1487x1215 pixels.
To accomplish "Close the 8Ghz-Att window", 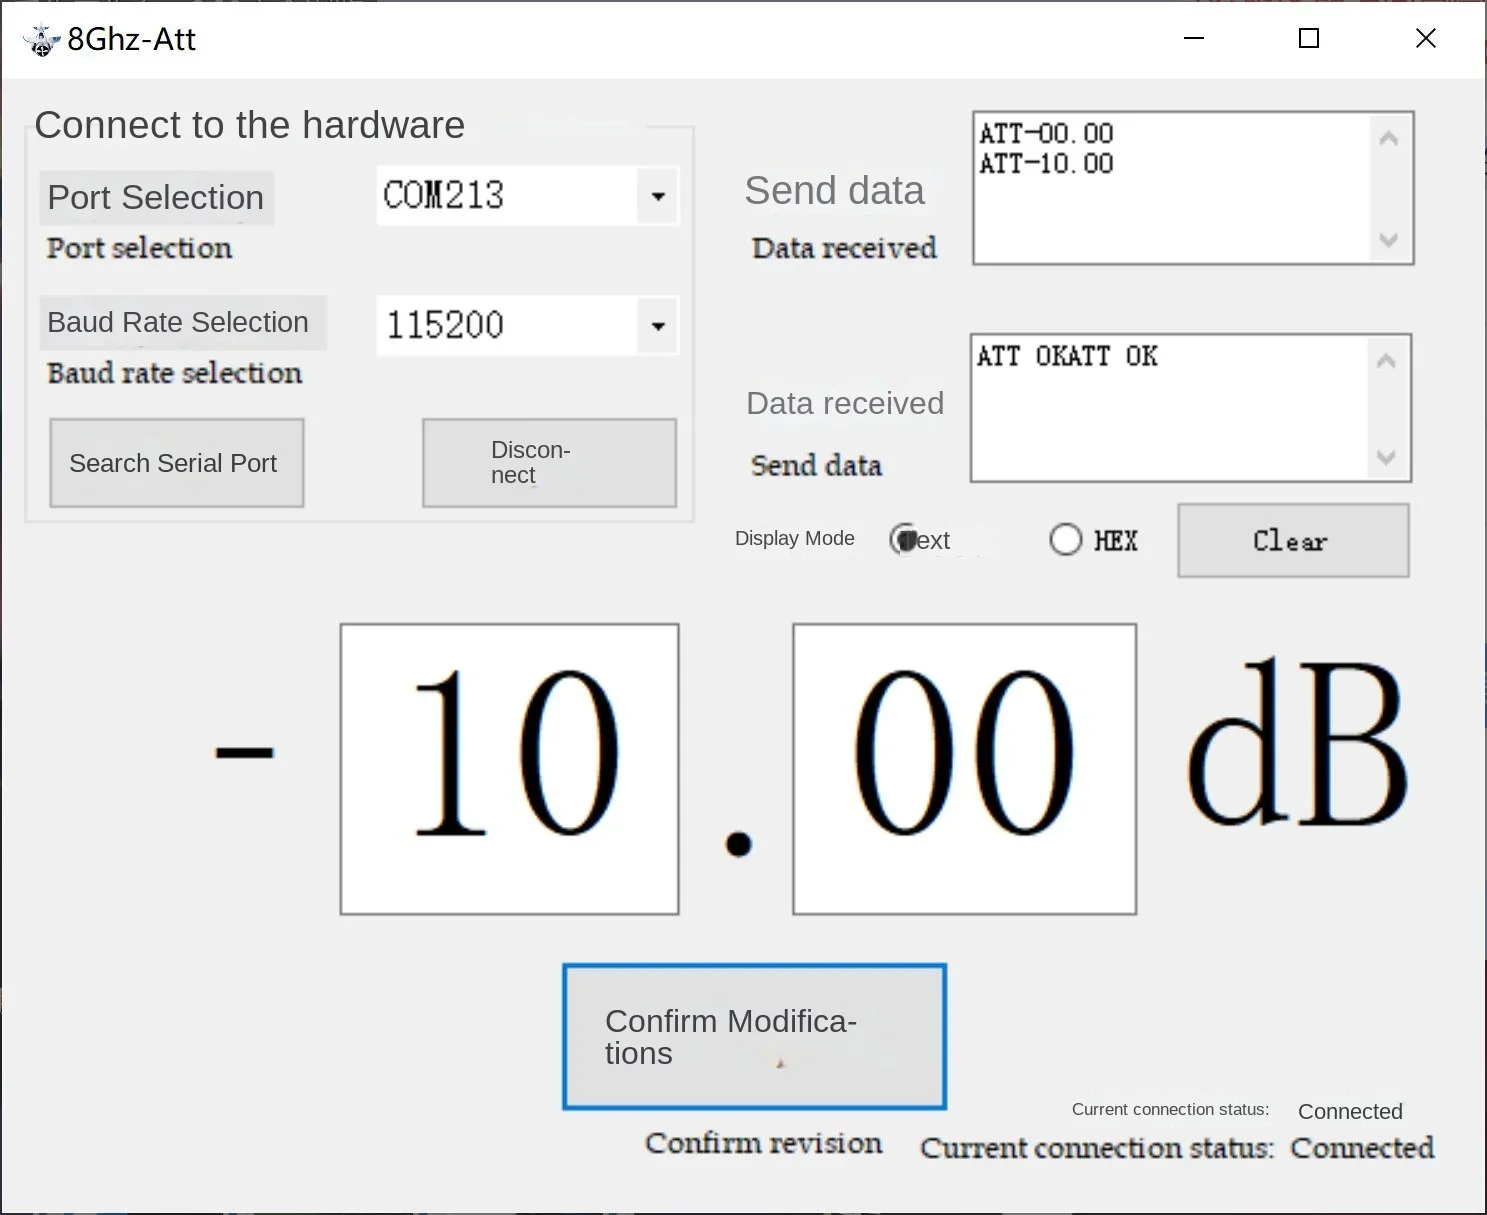I will (x=1426, y=39).
